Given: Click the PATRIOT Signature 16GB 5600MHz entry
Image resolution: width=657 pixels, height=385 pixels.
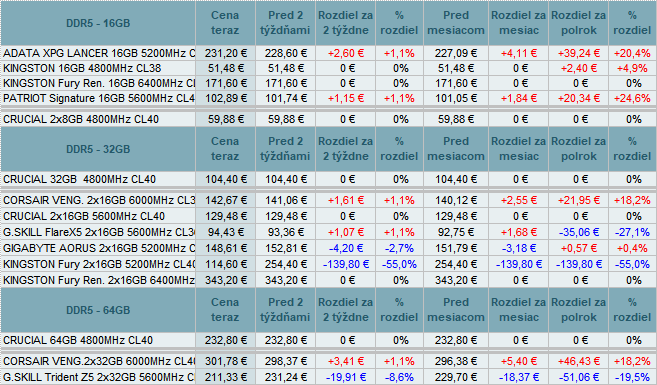Looking at the screenshot, I should (x=99, y=98).
